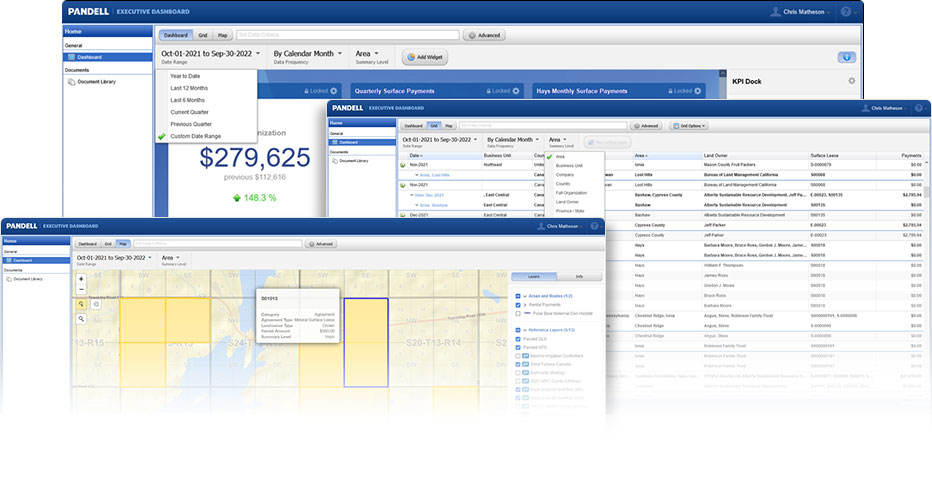The width and height of the screenshot is (932, 487).
Task: Collapse the KPI dock with the small arrow
Action: pyautogui.click(x=722, y=73)
